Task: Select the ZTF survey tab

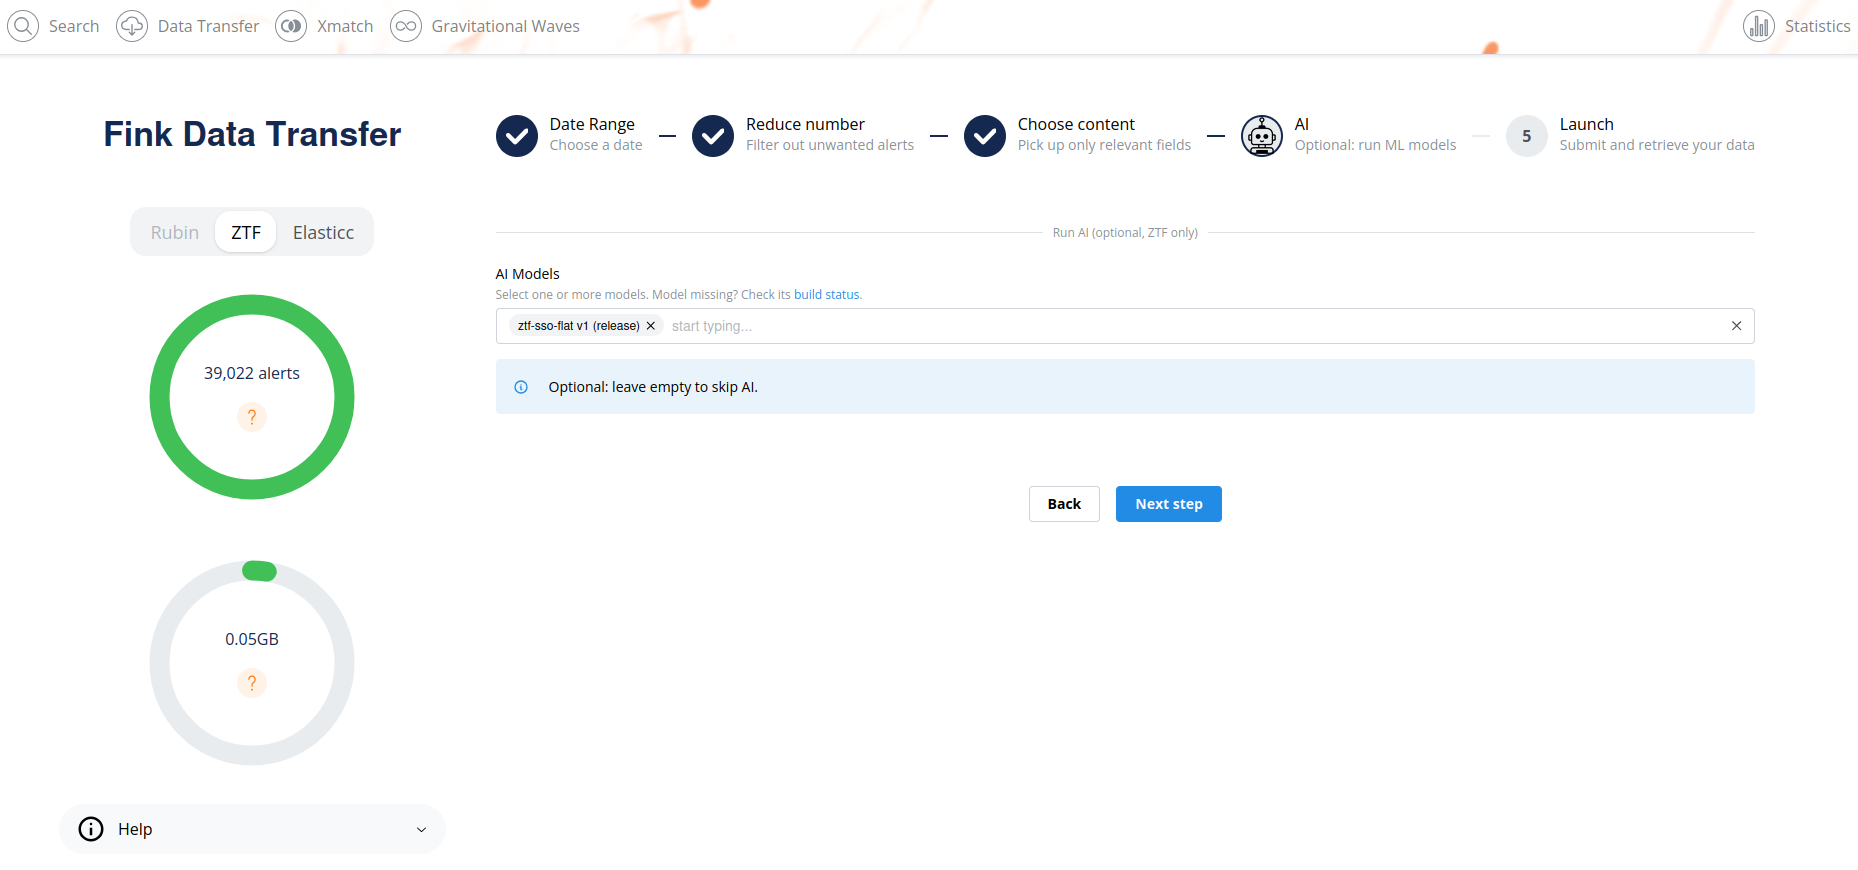Action: 246,232
